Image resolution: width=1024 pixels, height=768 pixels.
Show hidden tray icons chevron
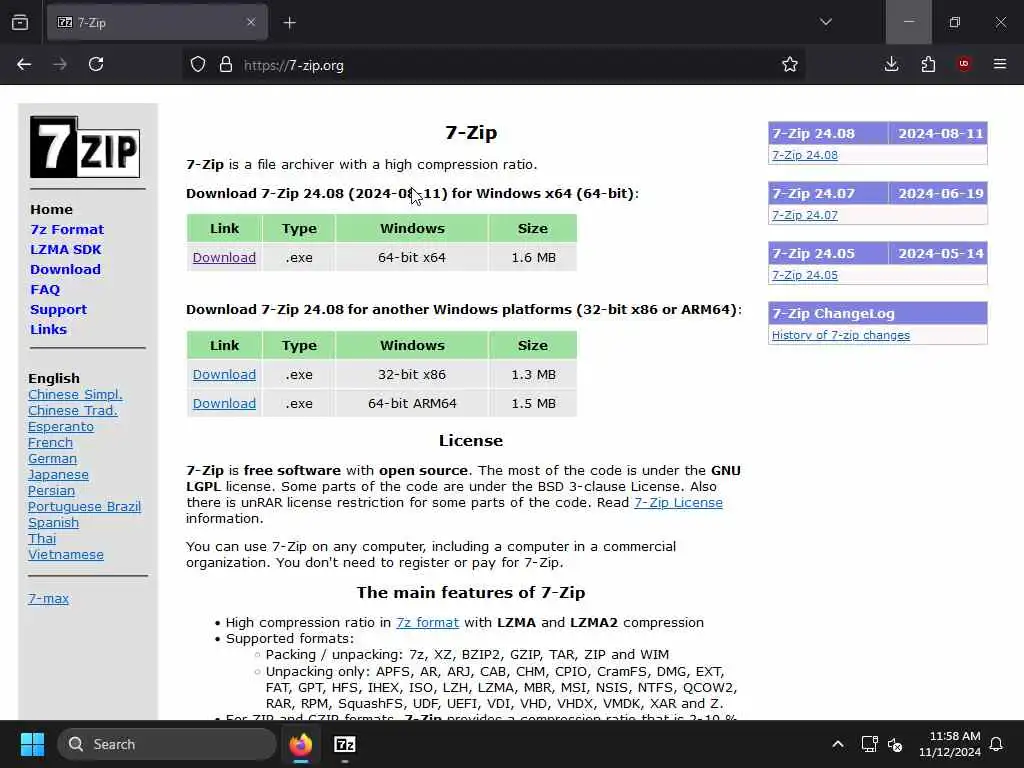pyautogui.click(x=838, y=744)
